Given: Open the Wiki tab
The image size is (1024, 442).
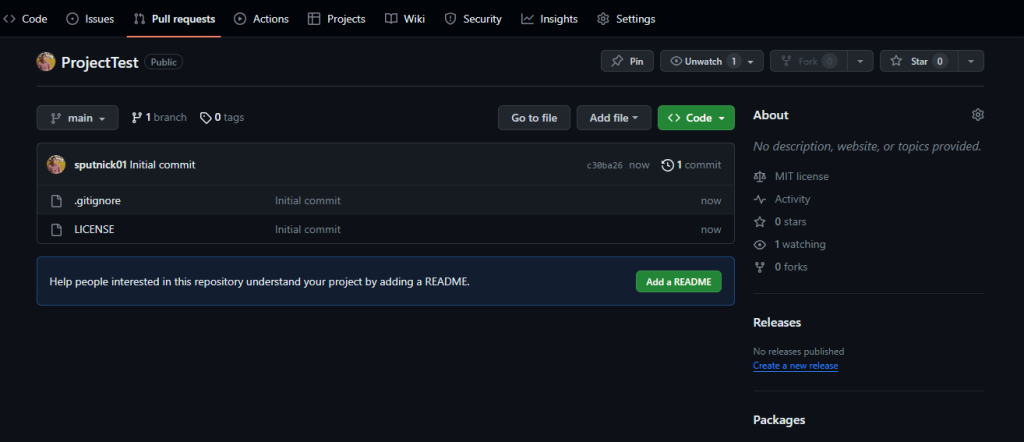Looking at the screenshot, I should (x=405, y=19).
